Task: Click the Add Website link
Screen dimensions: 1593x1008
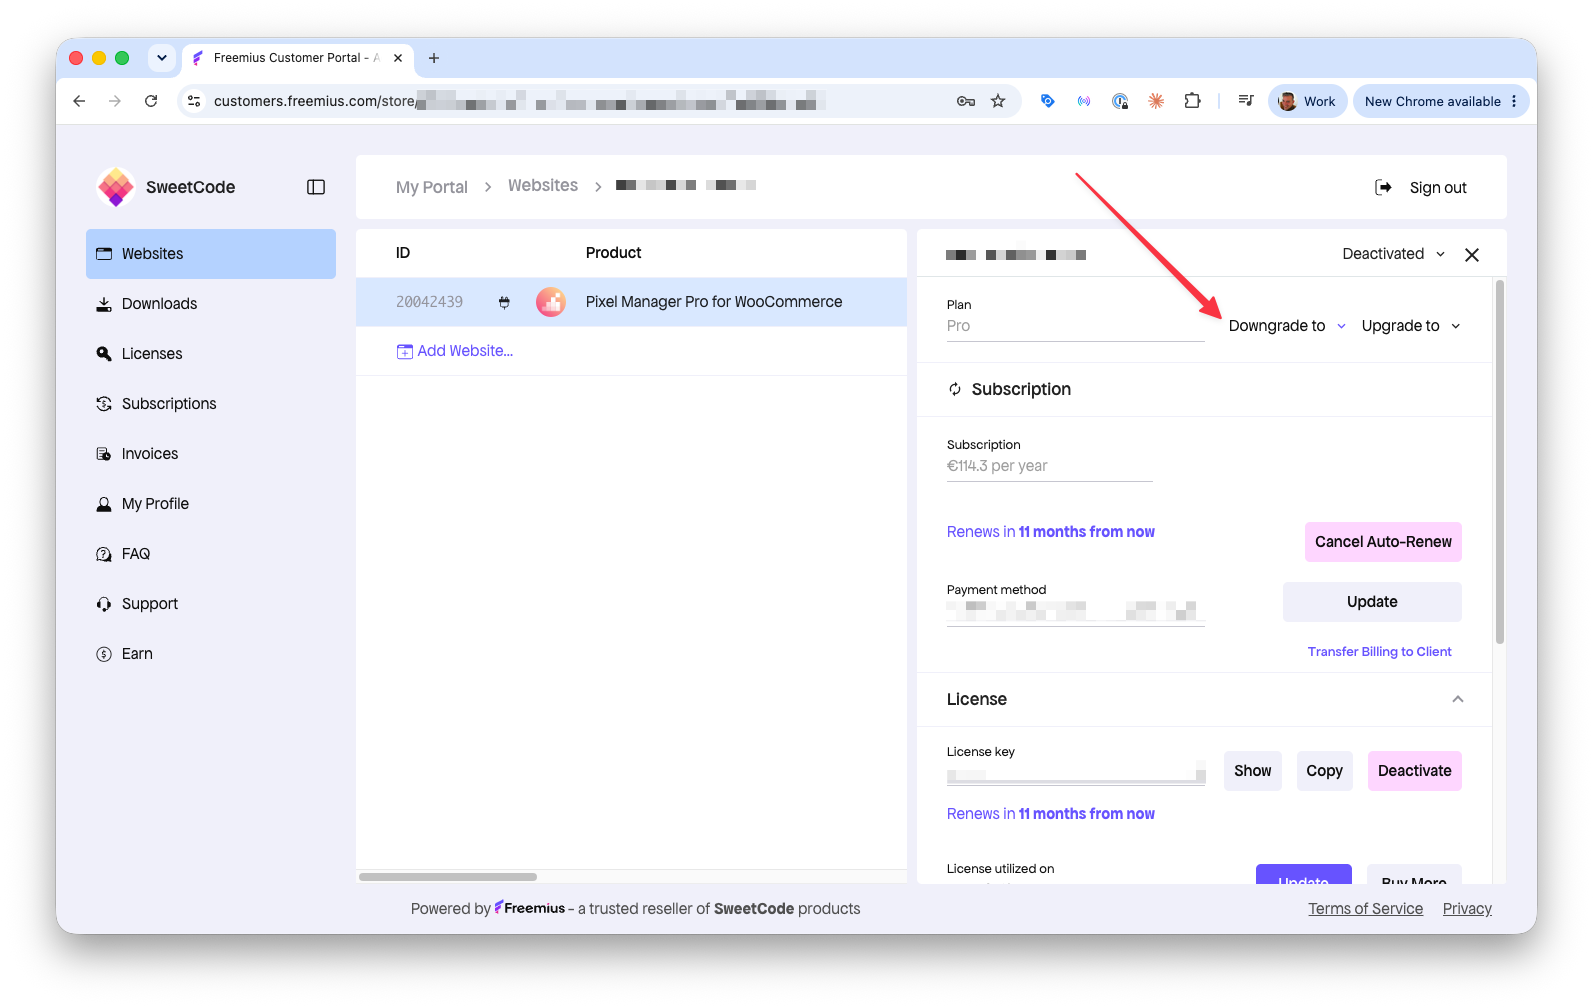Action: point(455,351)
